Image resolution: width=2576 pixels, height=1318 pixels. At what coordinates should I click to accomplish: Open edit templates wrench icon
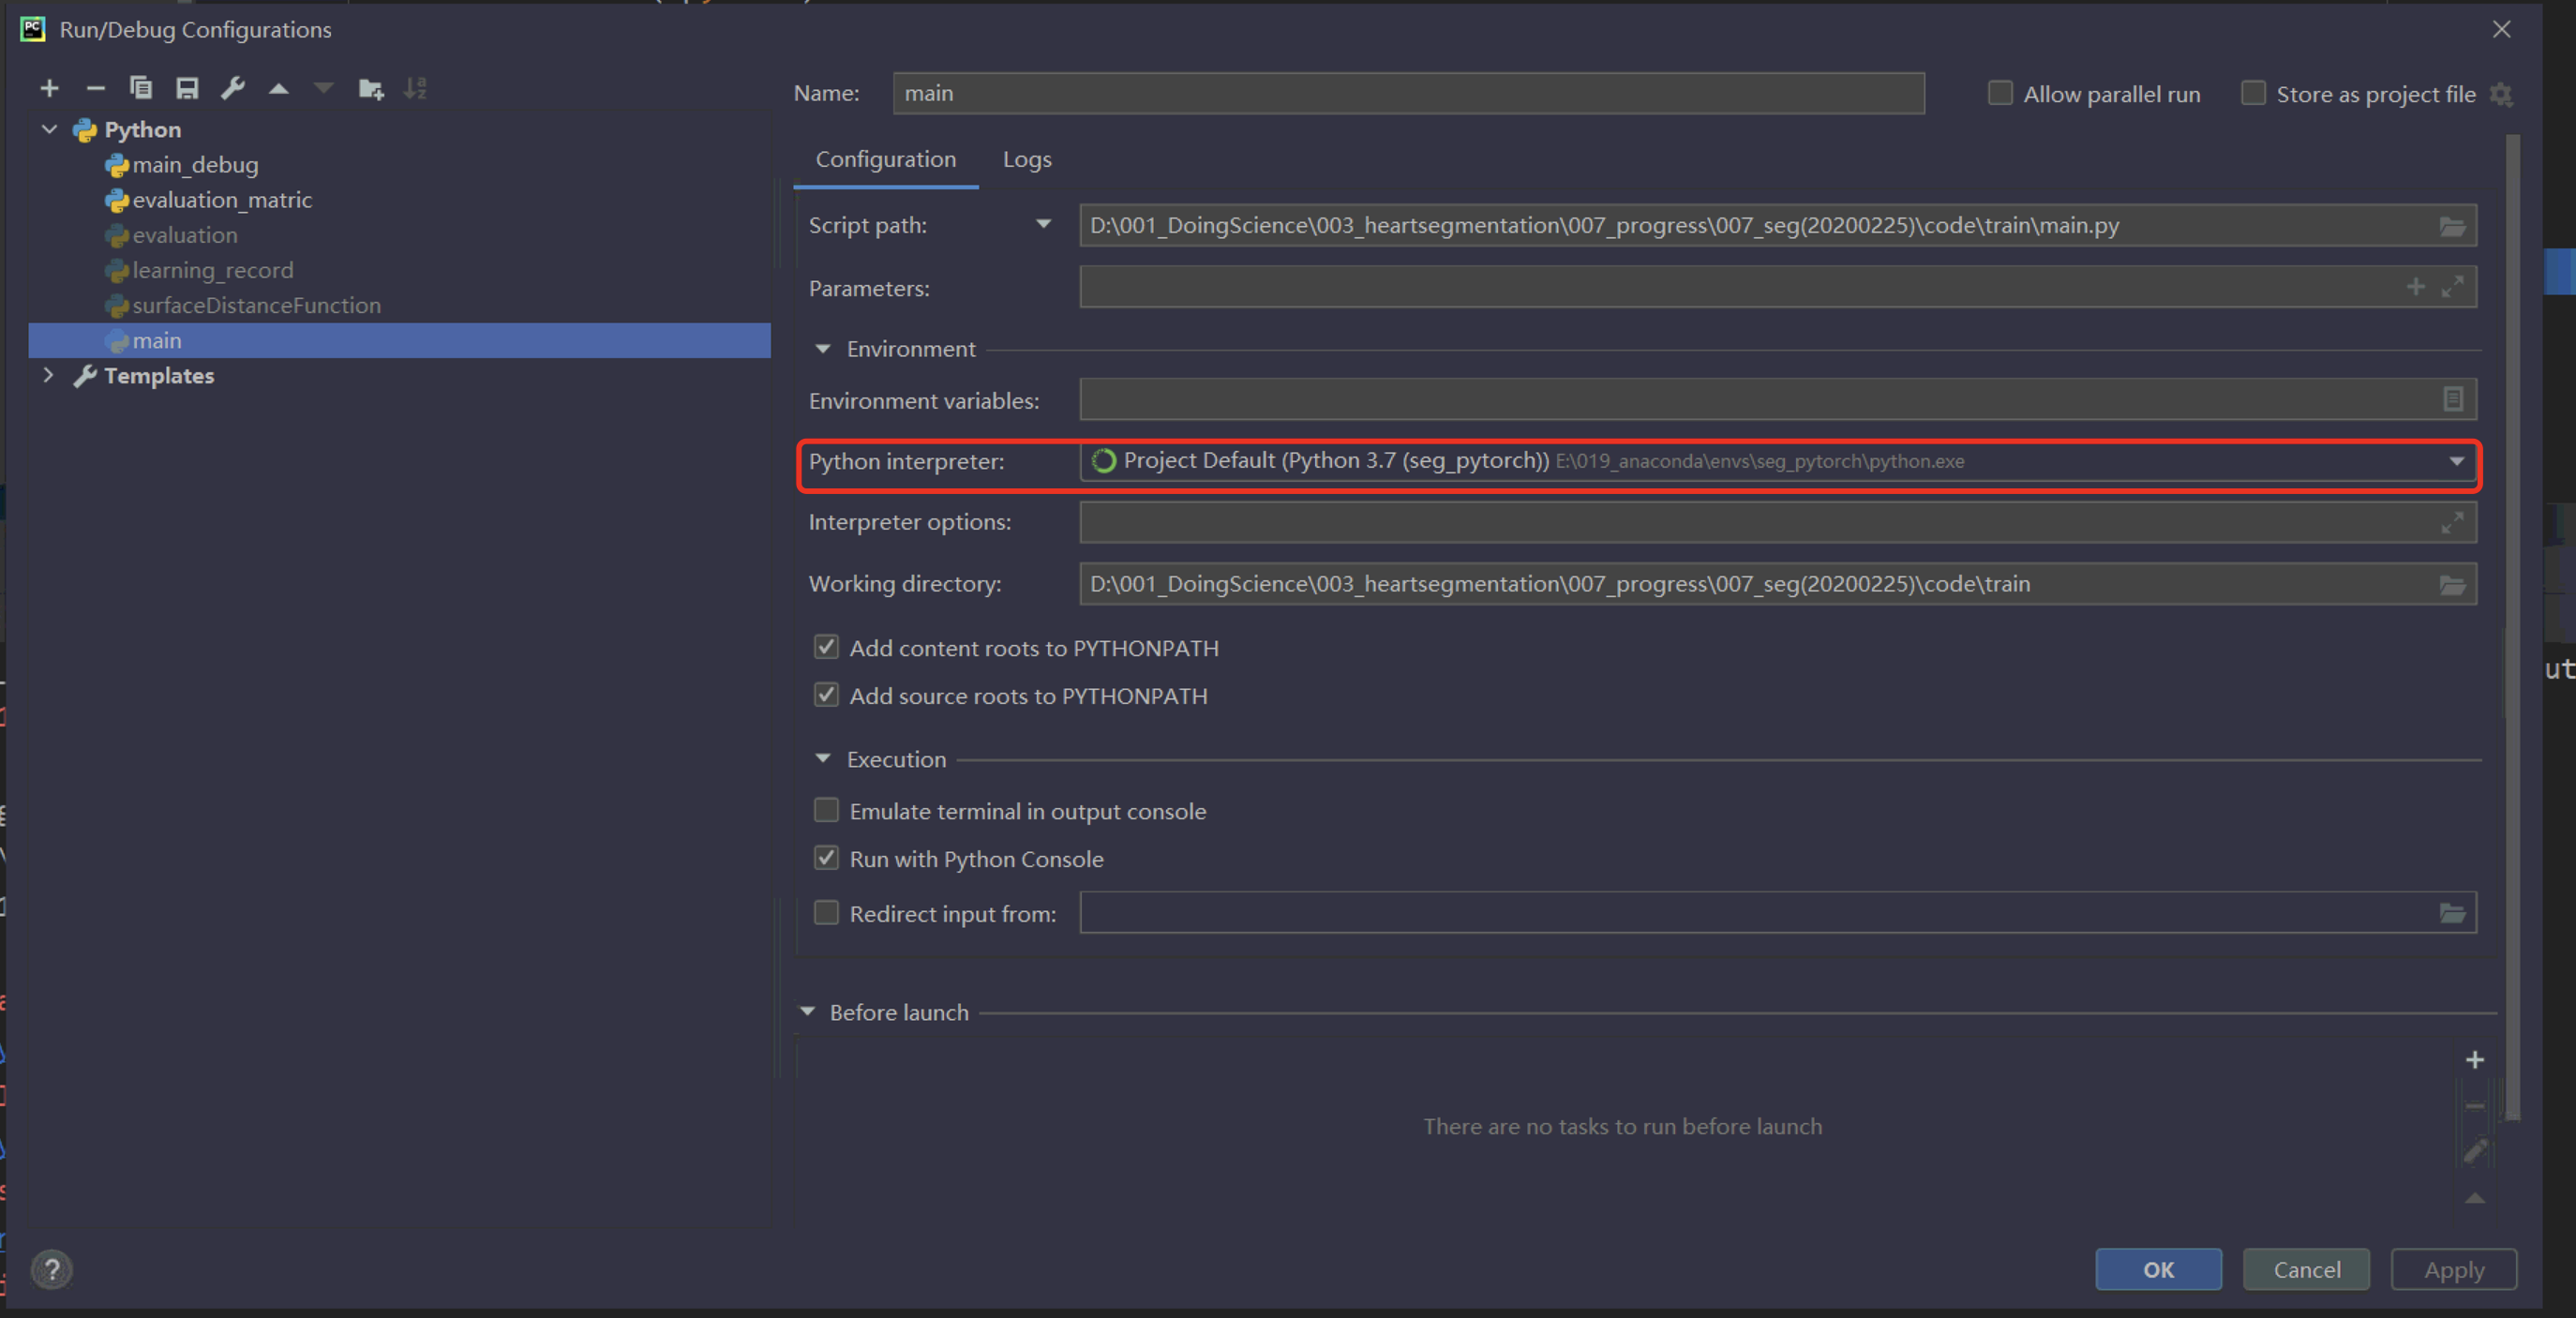(x=233, y=89)
